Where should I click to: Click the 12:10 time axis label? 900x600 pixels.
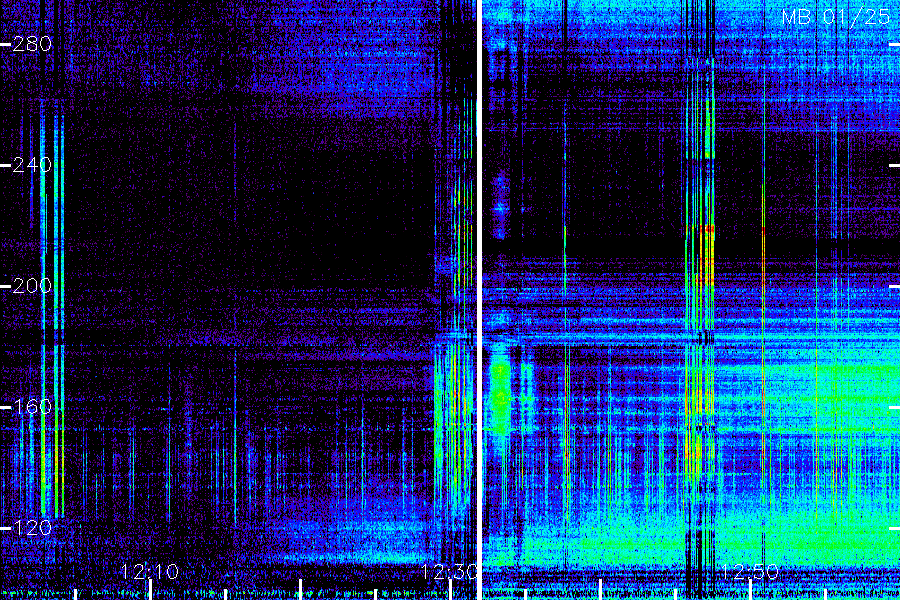coord(150,572)
